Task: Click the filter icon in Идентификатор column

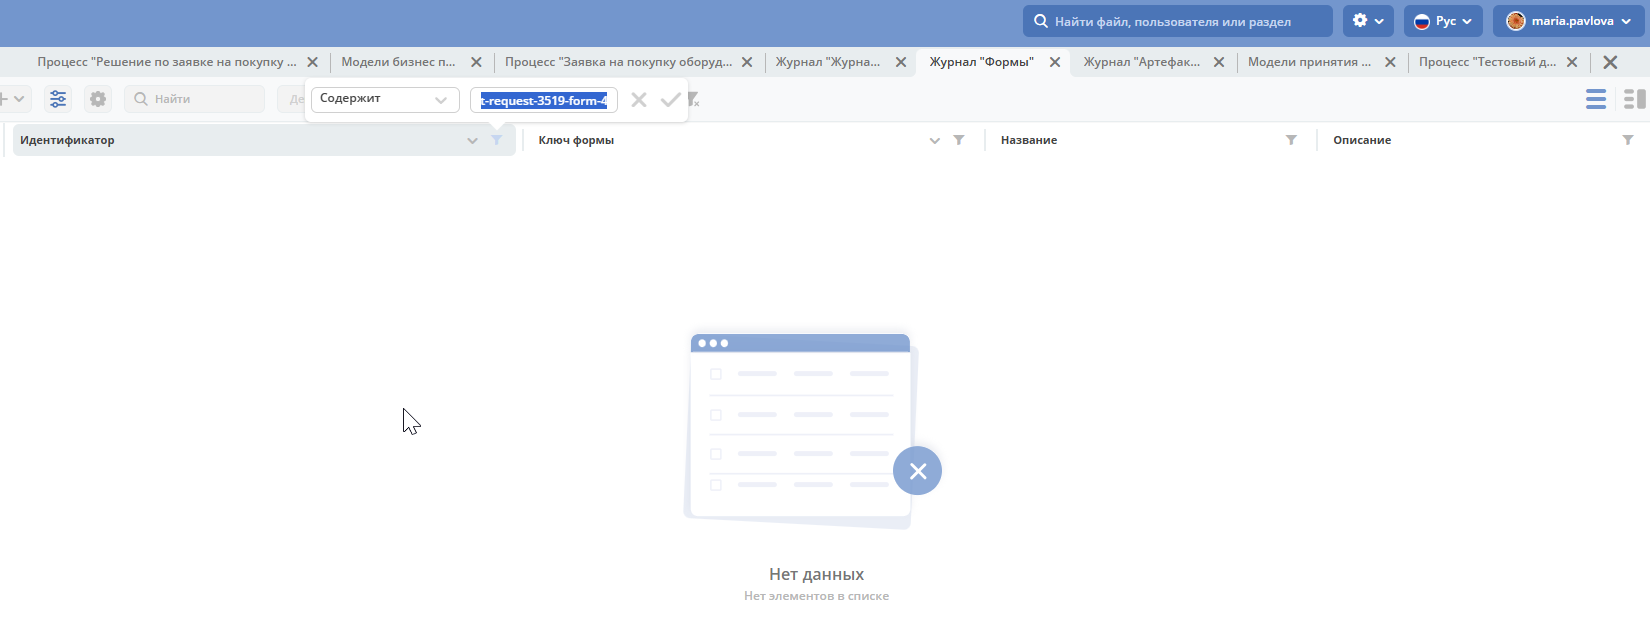Action: [x=497, y=140]
